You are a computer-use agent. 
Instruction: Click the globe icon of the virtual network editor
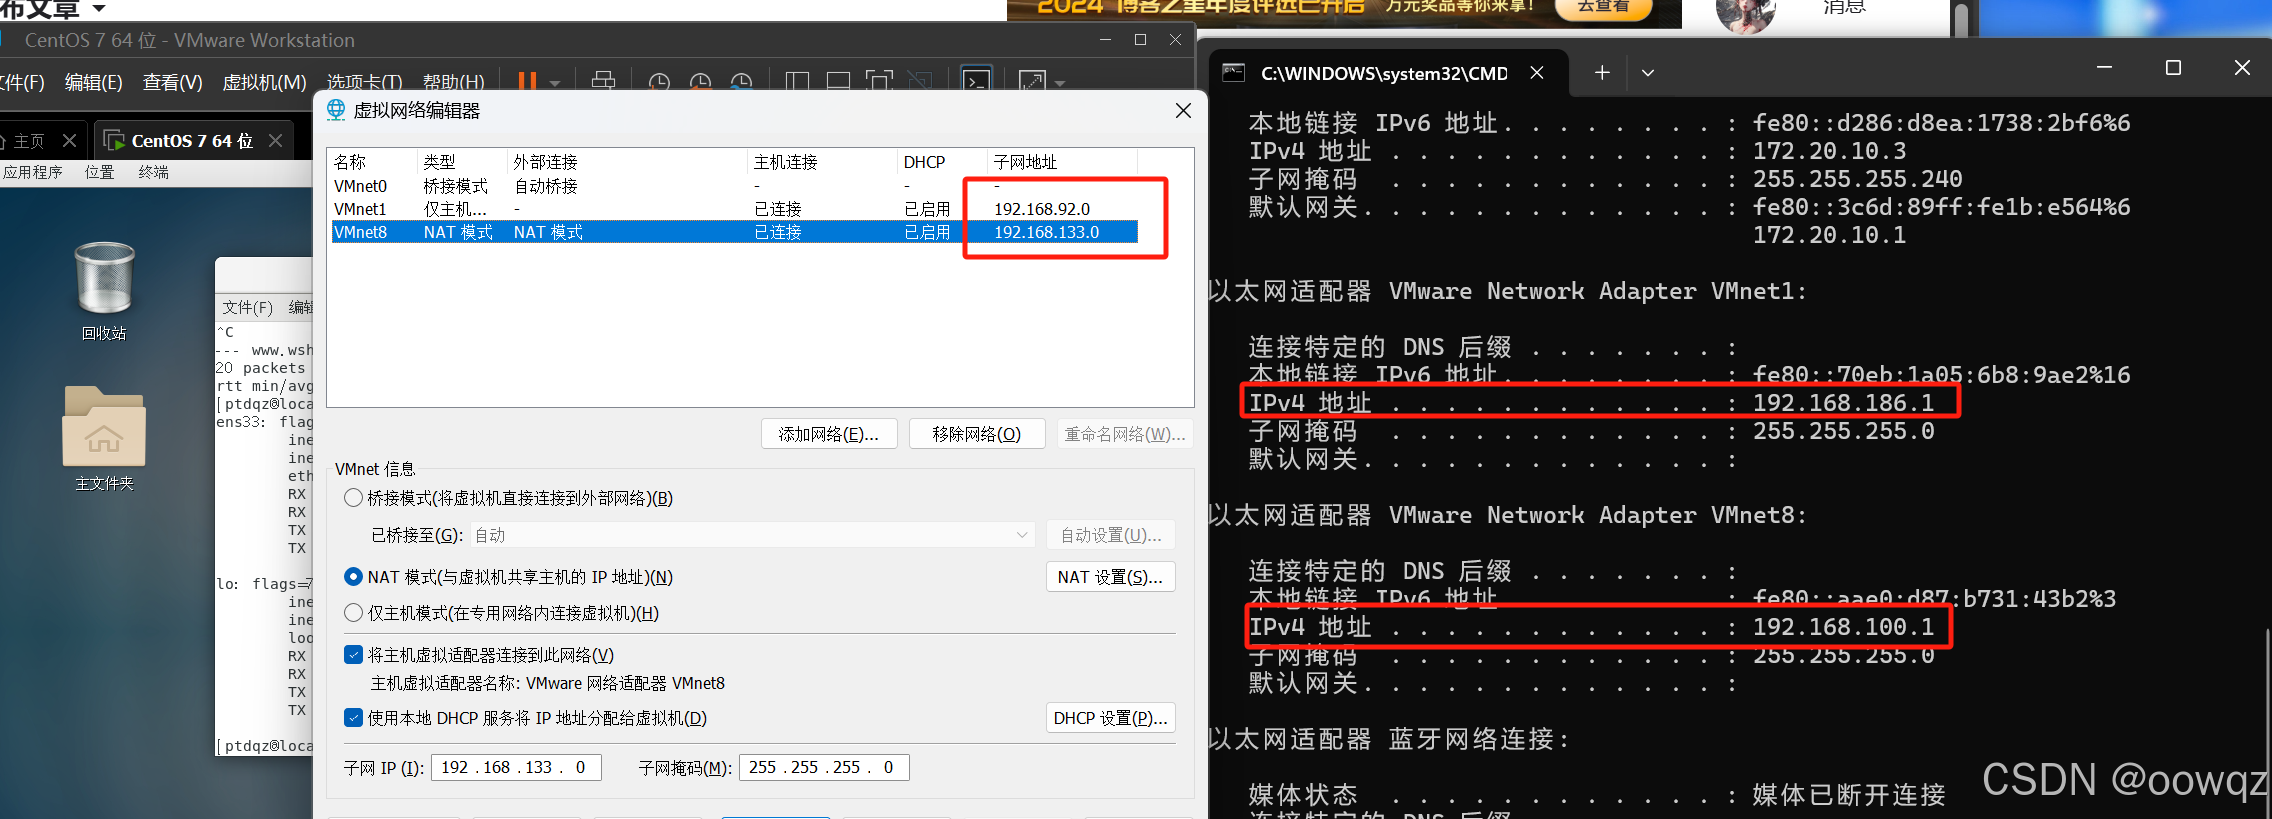[x=336, y=110]
